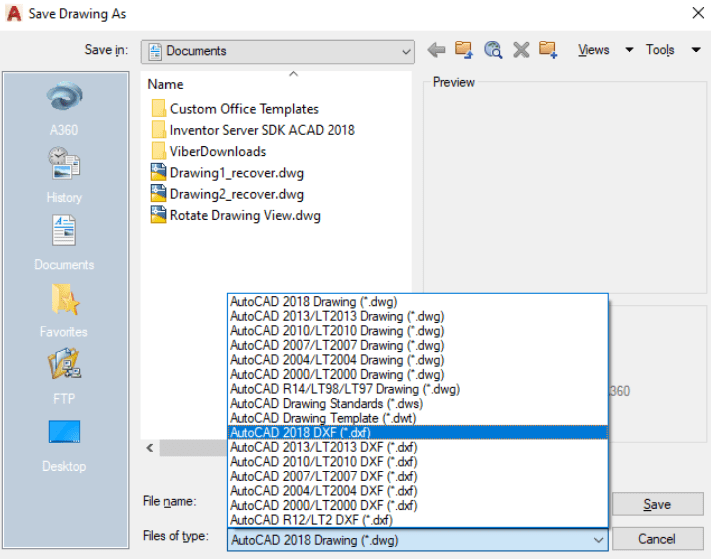
Task: Open the FTP locations shortcut
Action: point(64,376)
